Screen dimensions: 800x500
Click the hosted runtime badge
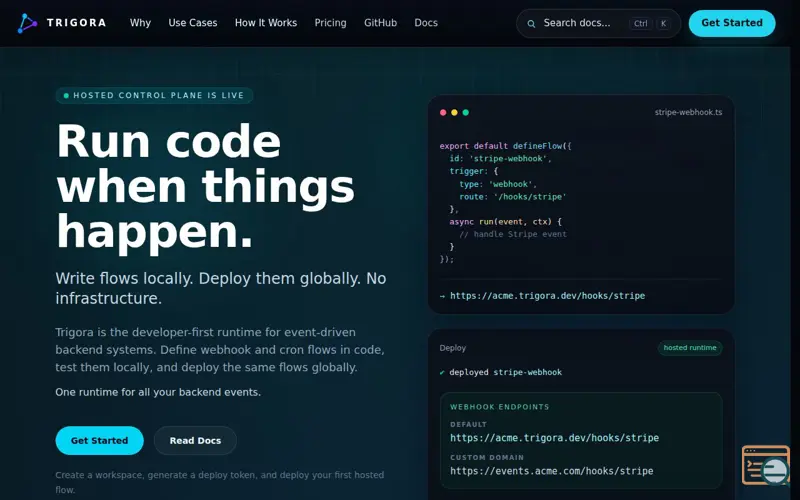coord(690,348)
